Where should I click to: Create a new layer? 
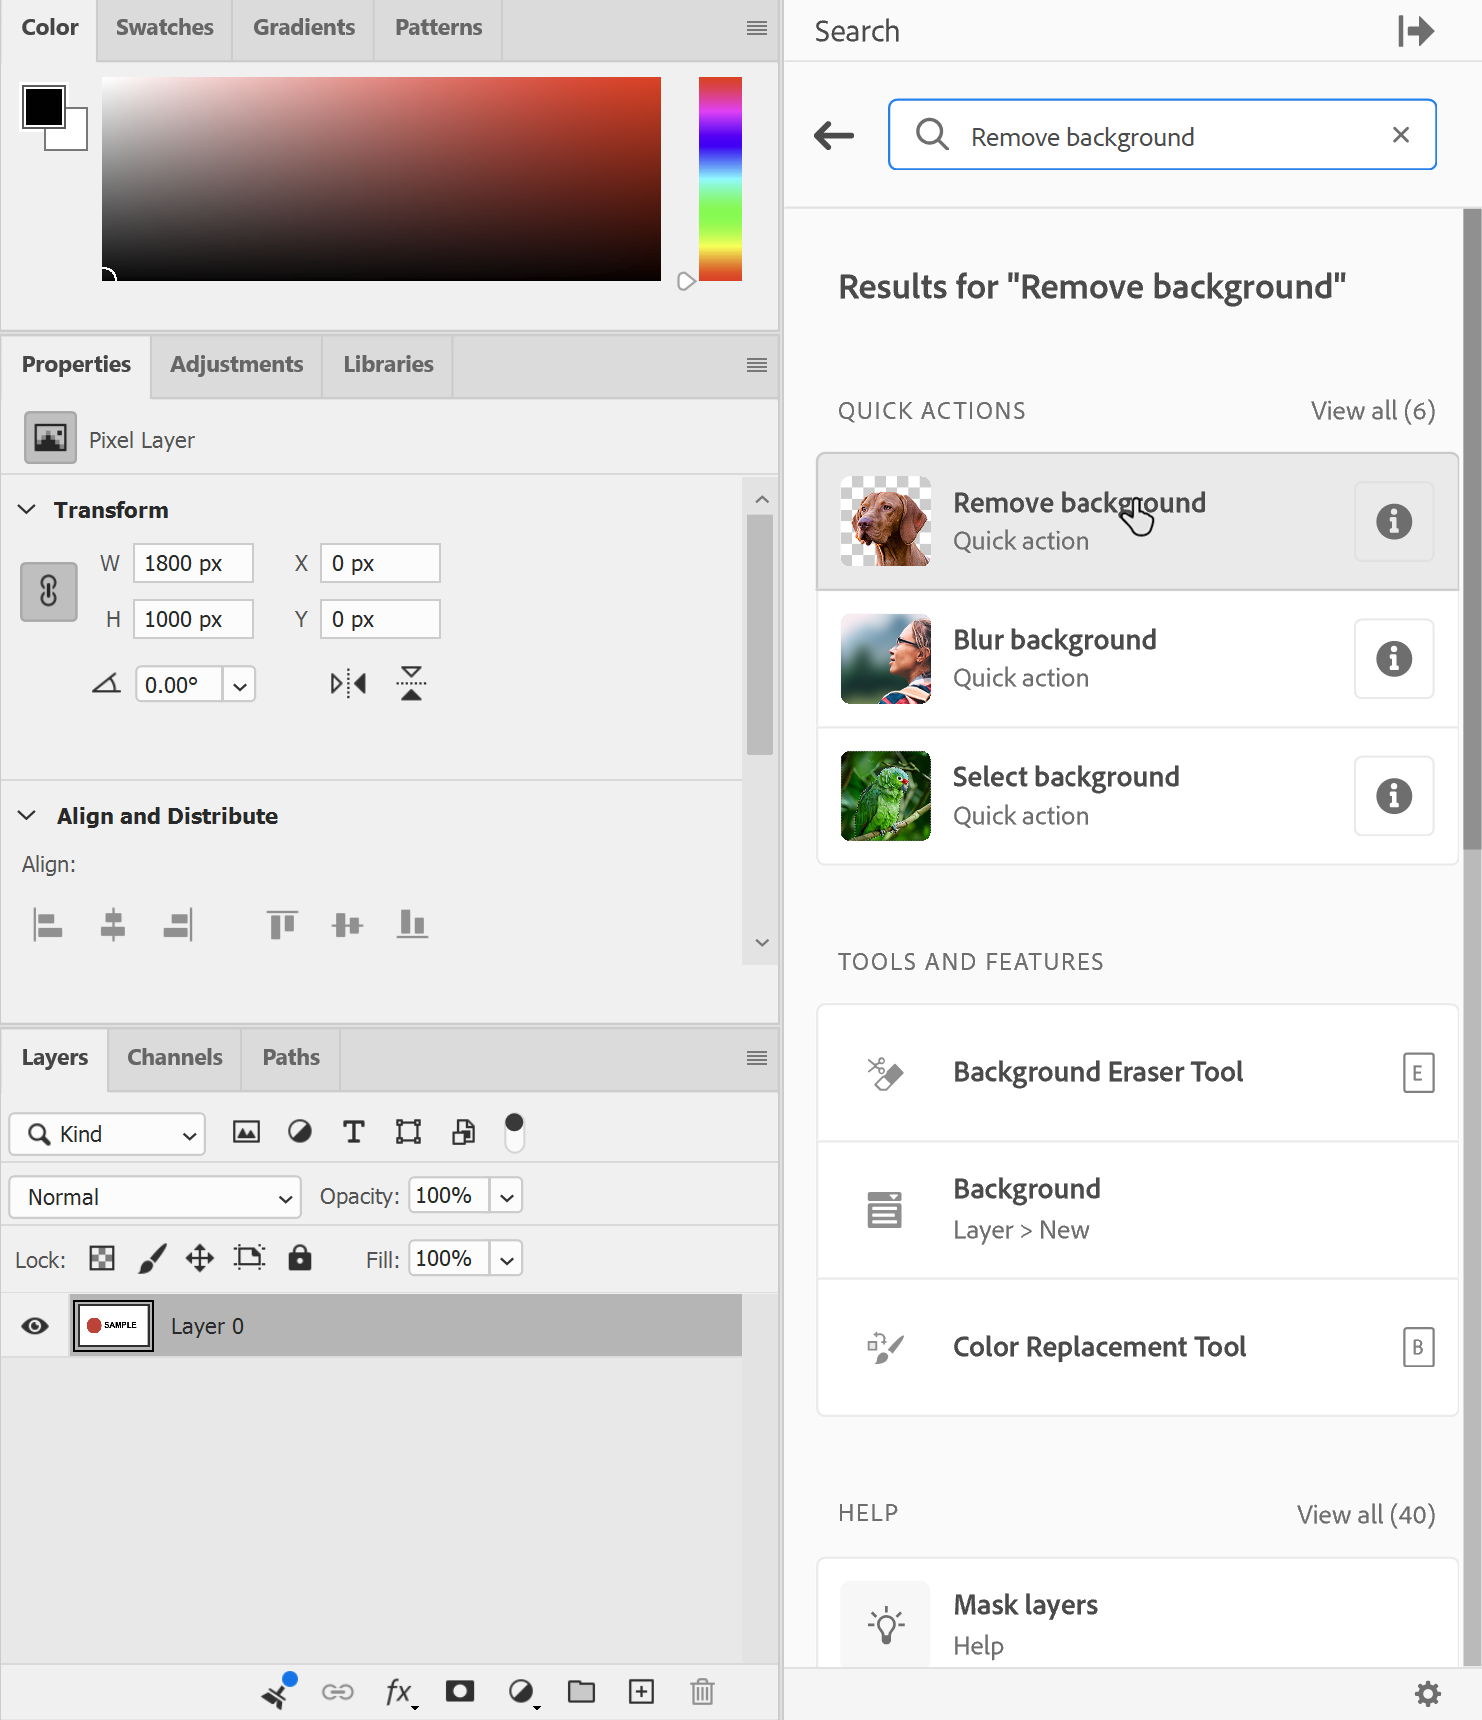coord(641,1691)
